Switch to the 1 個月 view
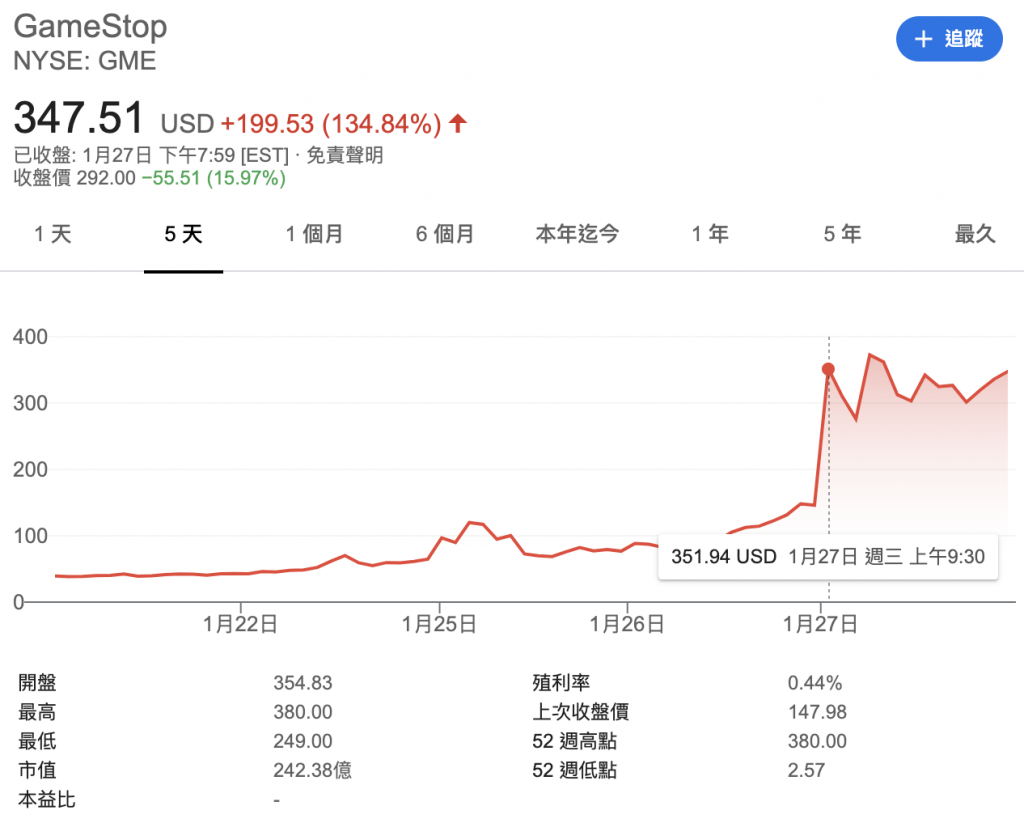The height and width of the screenshot is (819, 1024). 315,234
